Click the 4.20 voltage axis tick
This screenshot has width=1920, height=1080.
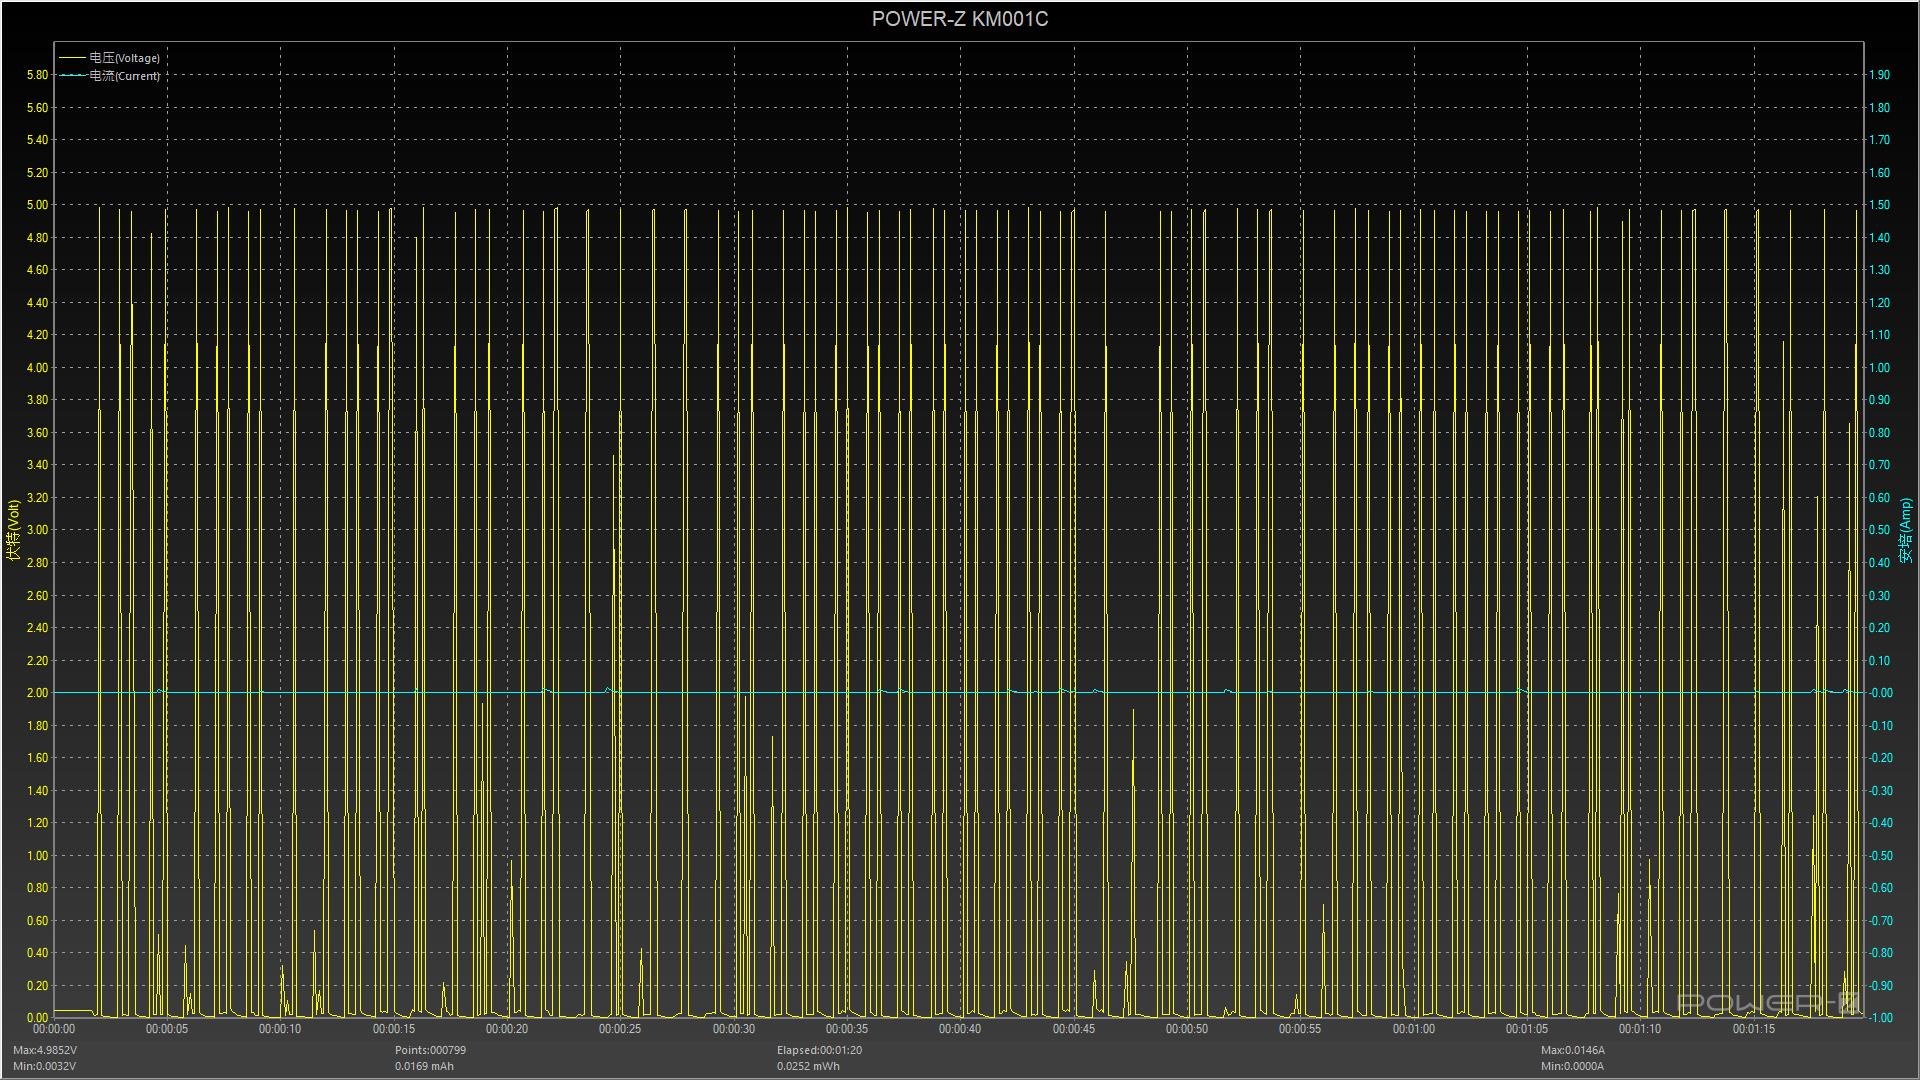click(37, 335)
